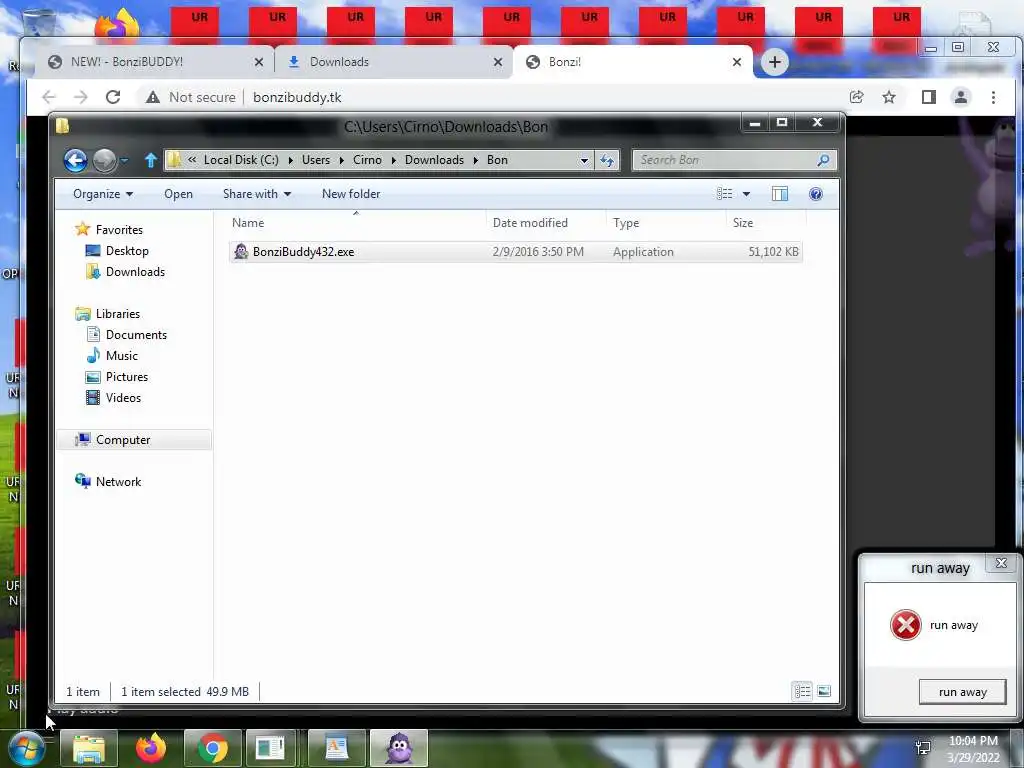
Task: Click the chevron after Users in breadcrumb
Action: coord(342,160)
